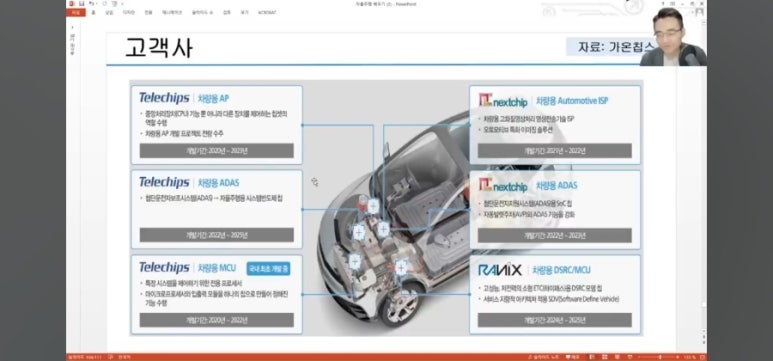Select the Telechips 차량용 MCU box heading
This screenshot has width=773, height=361.
[x=187, y=268]
